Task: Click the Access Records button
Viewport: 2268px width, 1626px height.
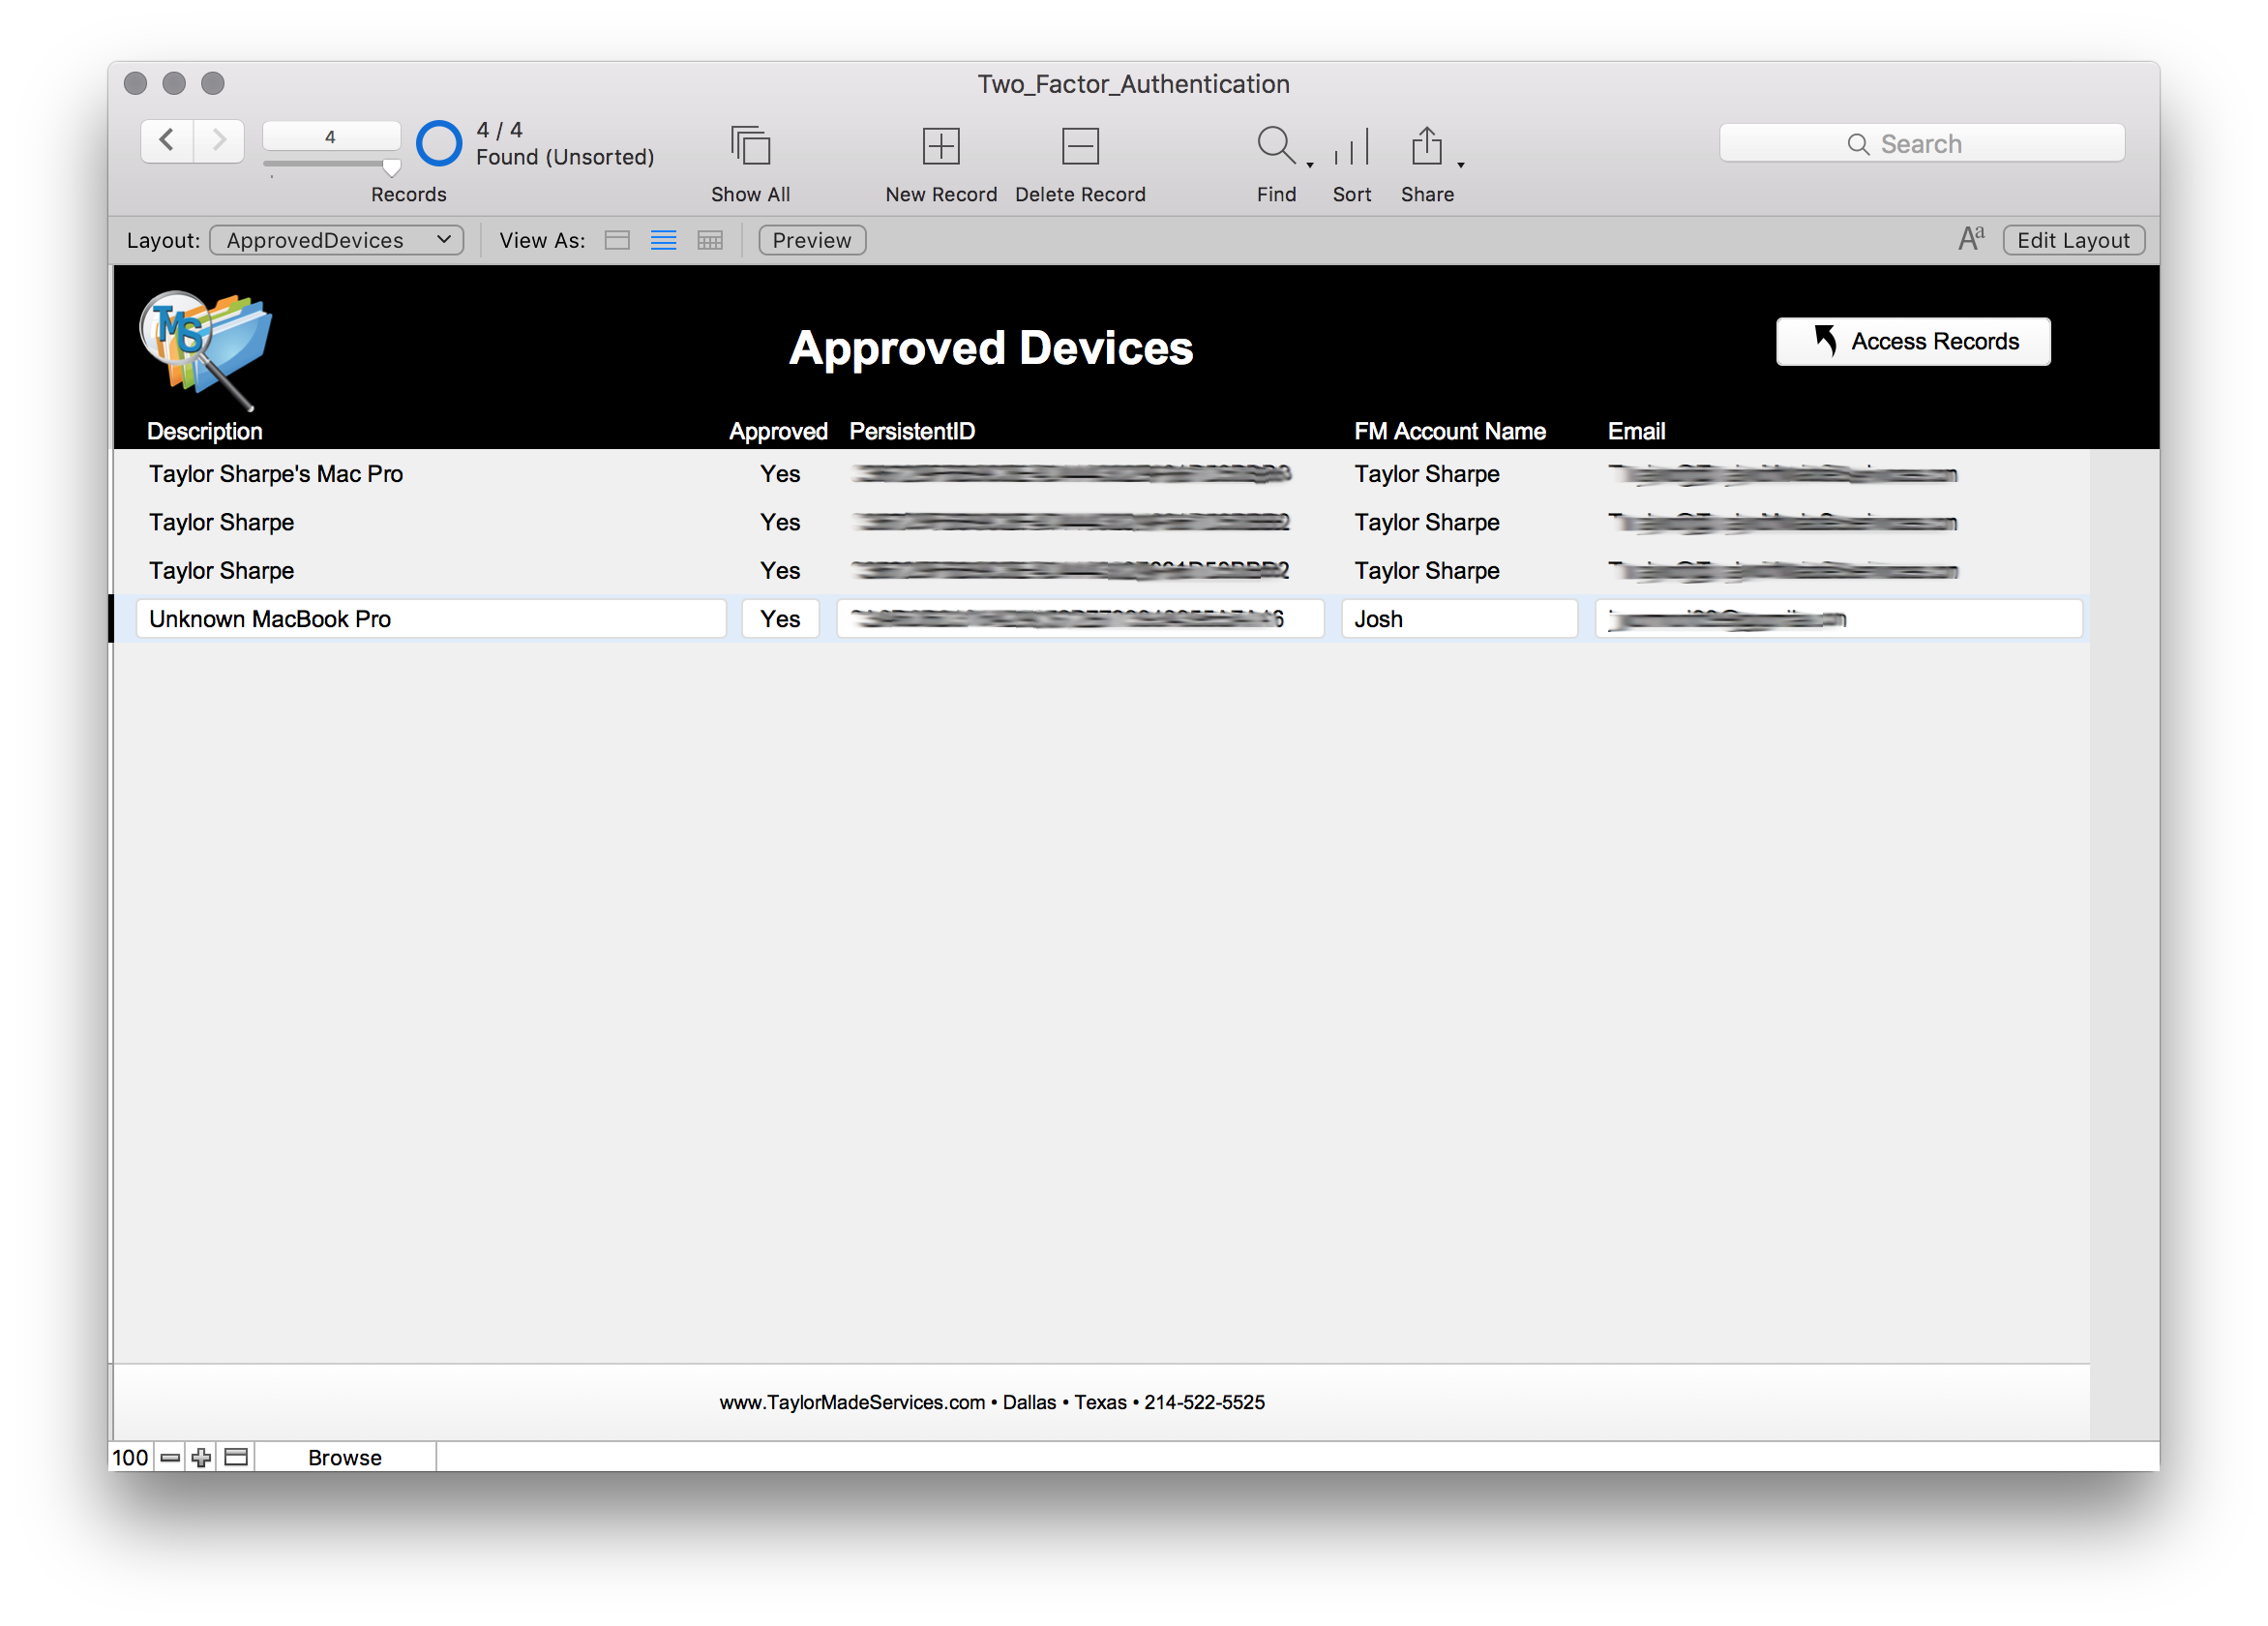Action: [1912, 342]
